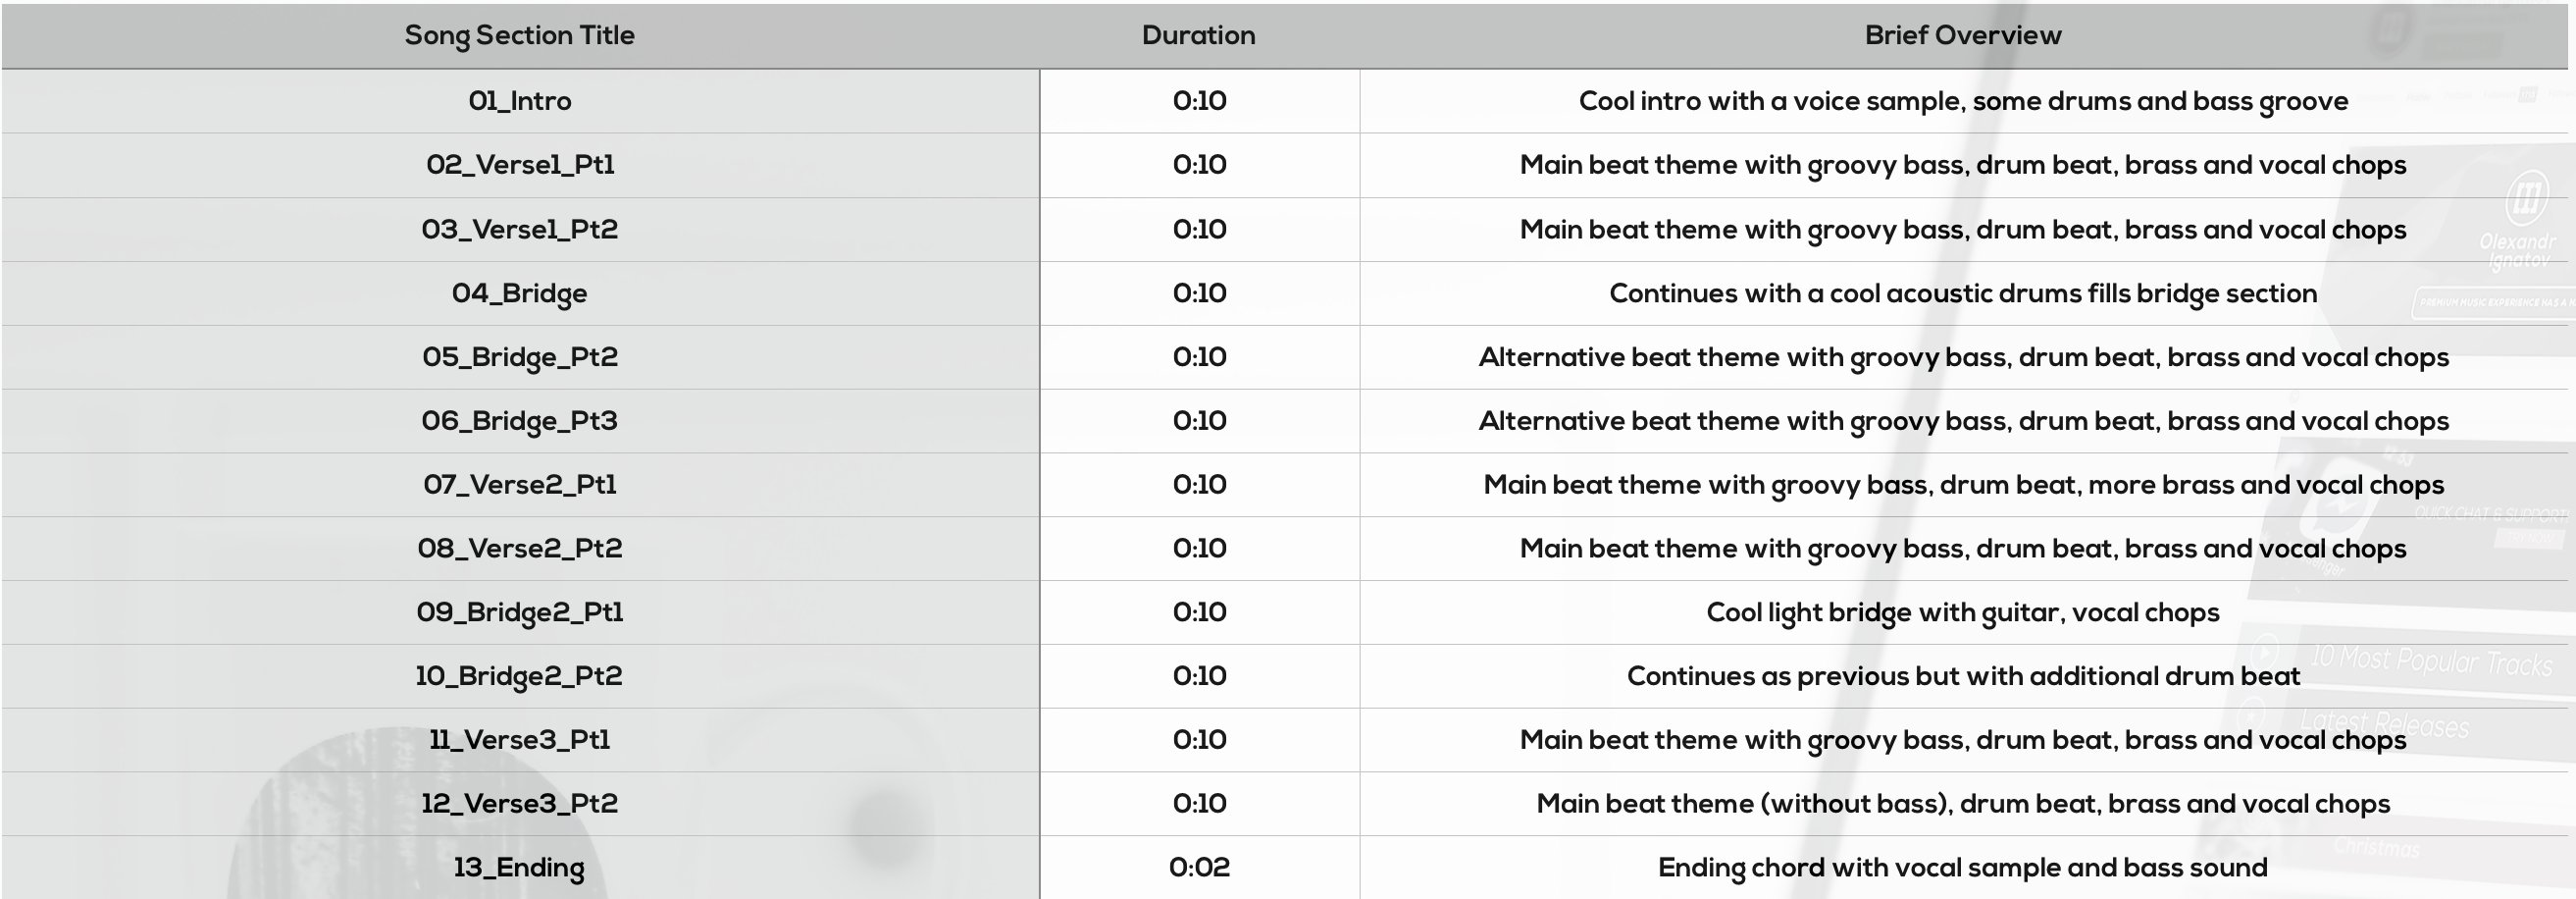
Task: Click the 0:10 duration in the 01_Intro row
Action: (x=1199, y=101)
